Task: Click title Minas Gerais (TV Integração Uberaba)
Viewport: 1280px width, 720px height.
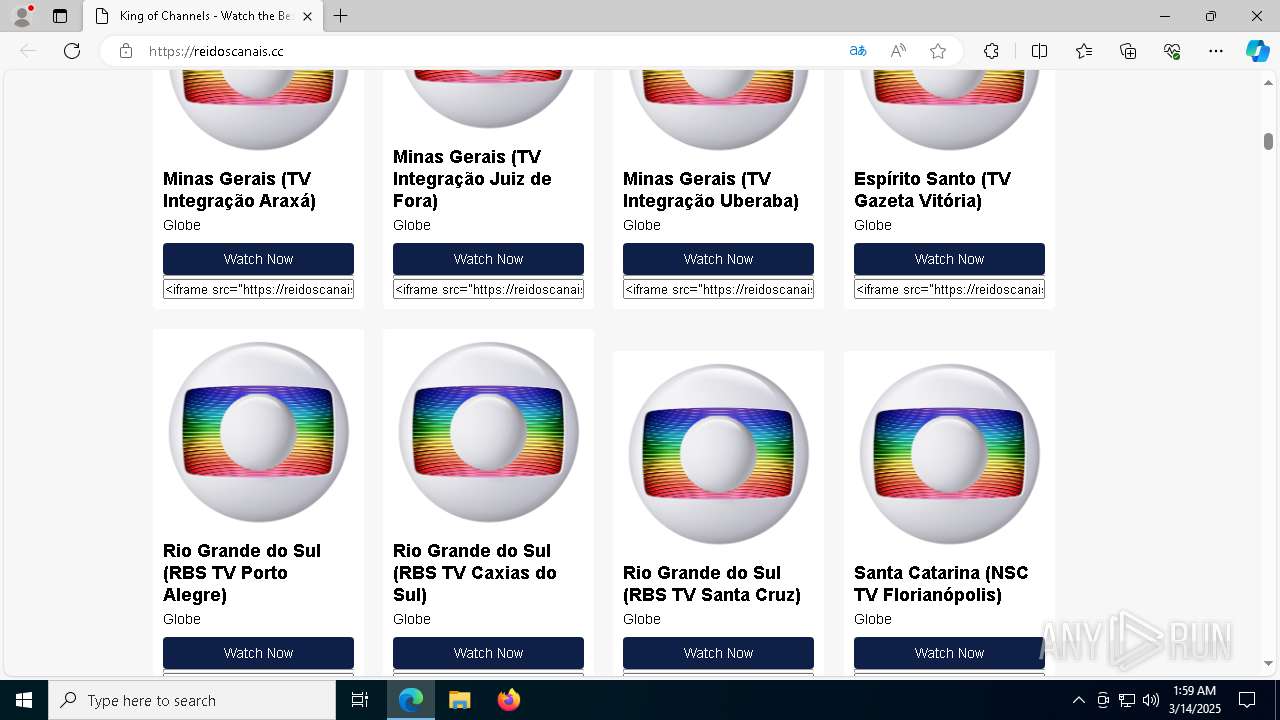Action: 711,190
